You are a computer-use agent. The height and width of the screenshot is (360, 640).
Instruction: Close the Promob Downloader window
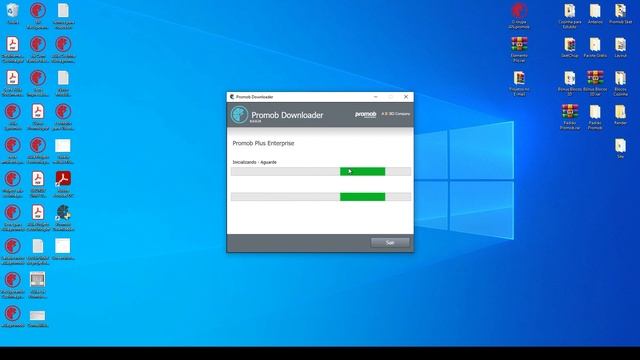tap(406, 97)
